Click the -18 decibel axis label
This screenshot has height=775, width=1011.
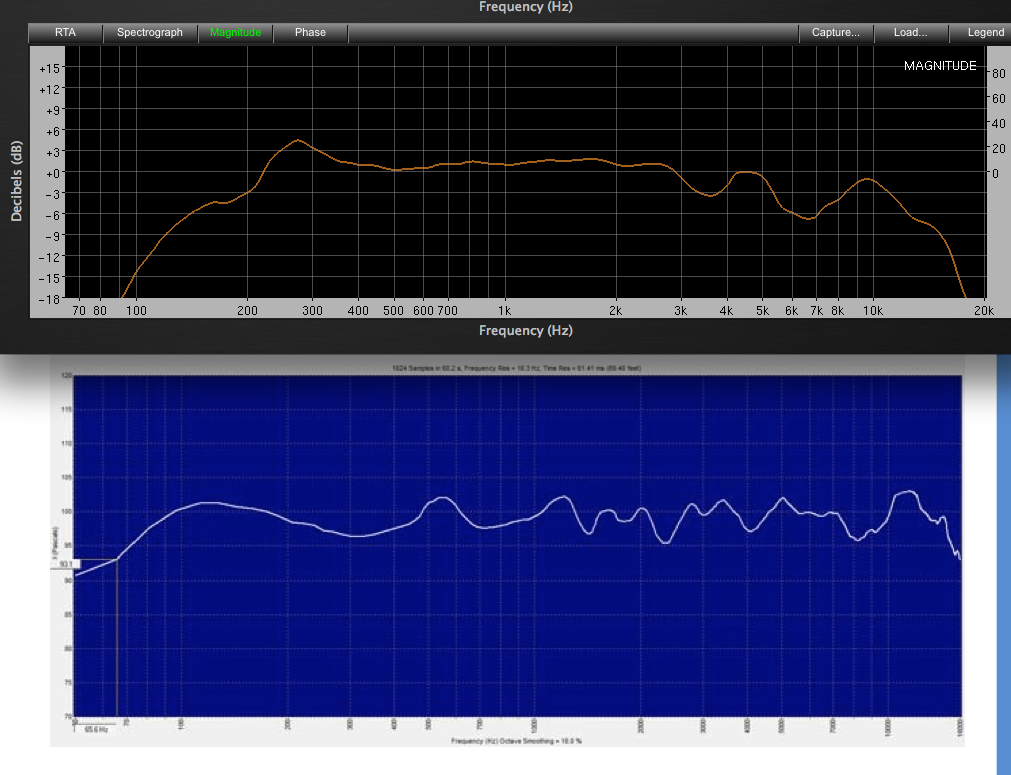[x=50, y=299]
